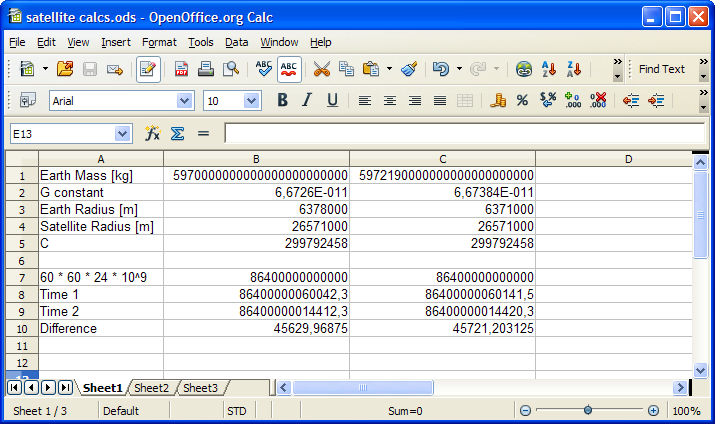Click Format Paintbrush icon
The width and height of the screenshot is (715, 424).
408,69
